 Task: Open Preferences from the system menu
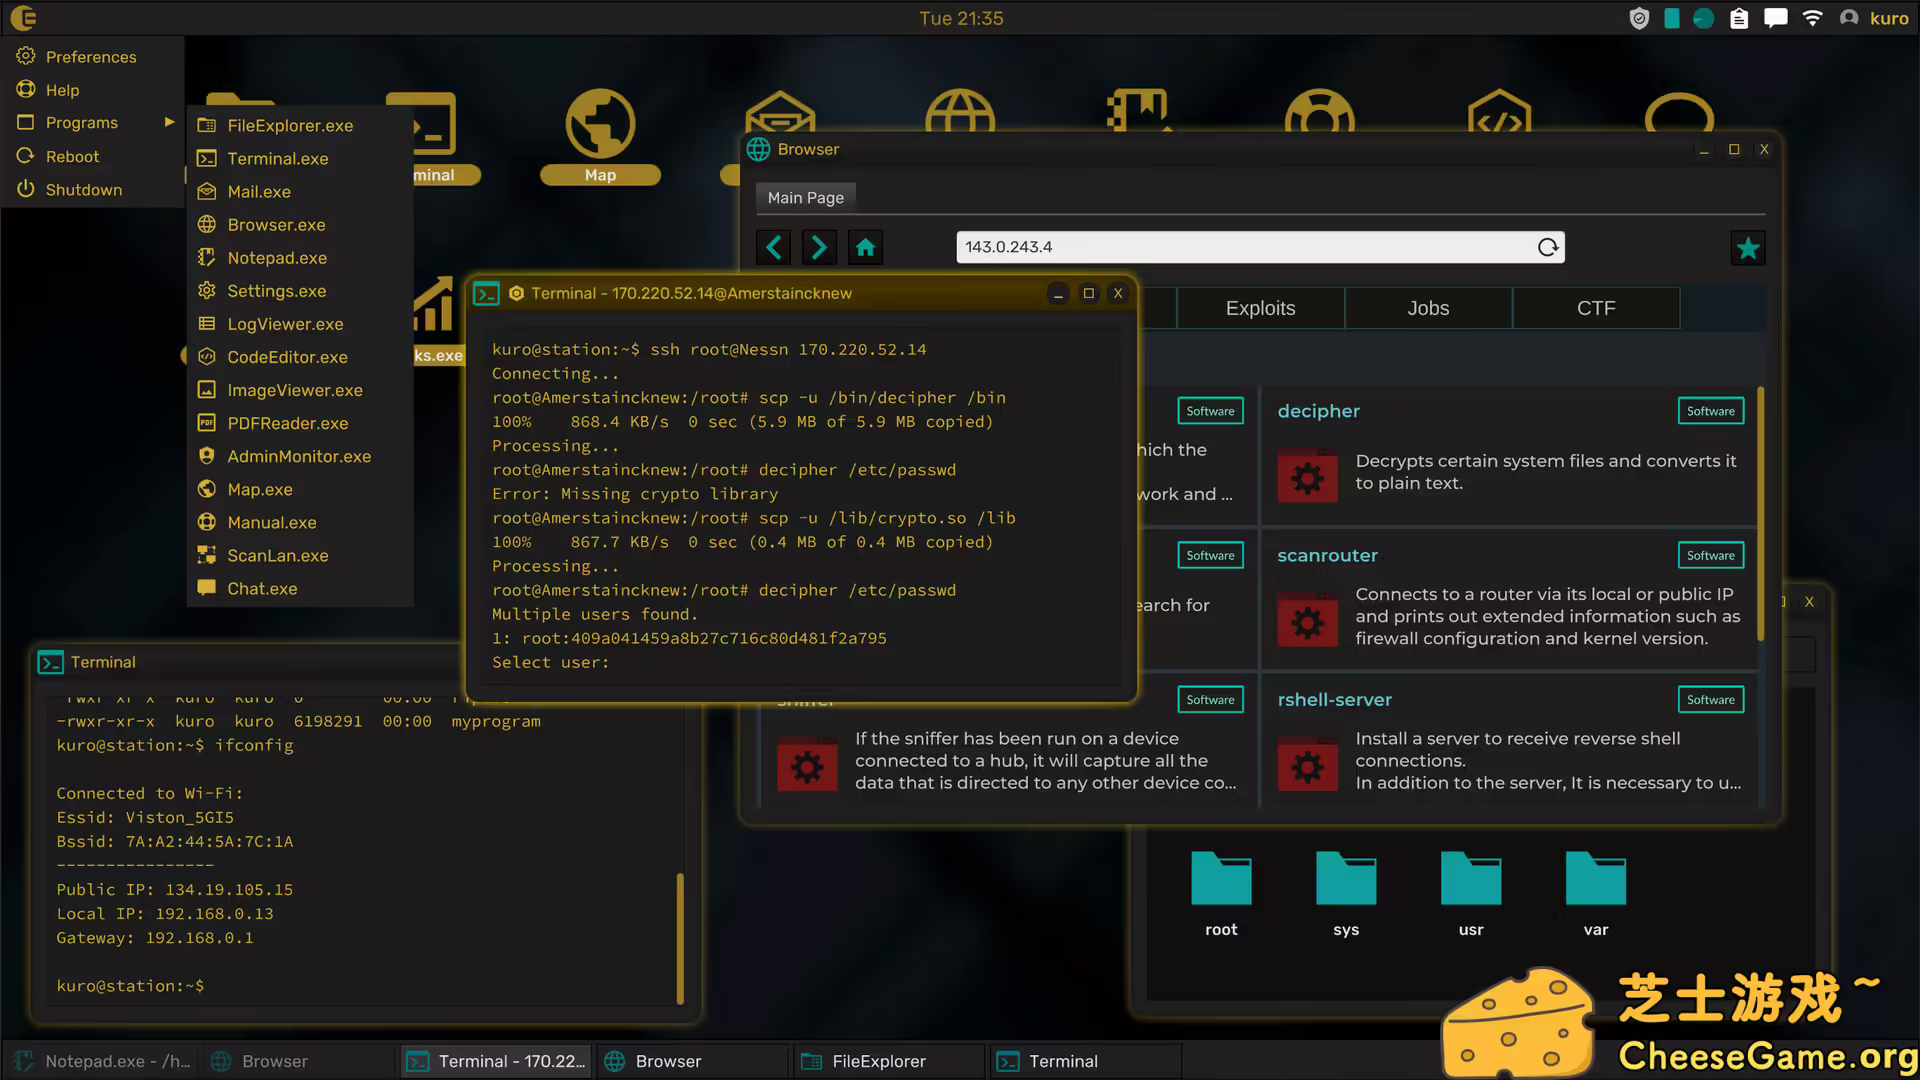tap(90, 56)
